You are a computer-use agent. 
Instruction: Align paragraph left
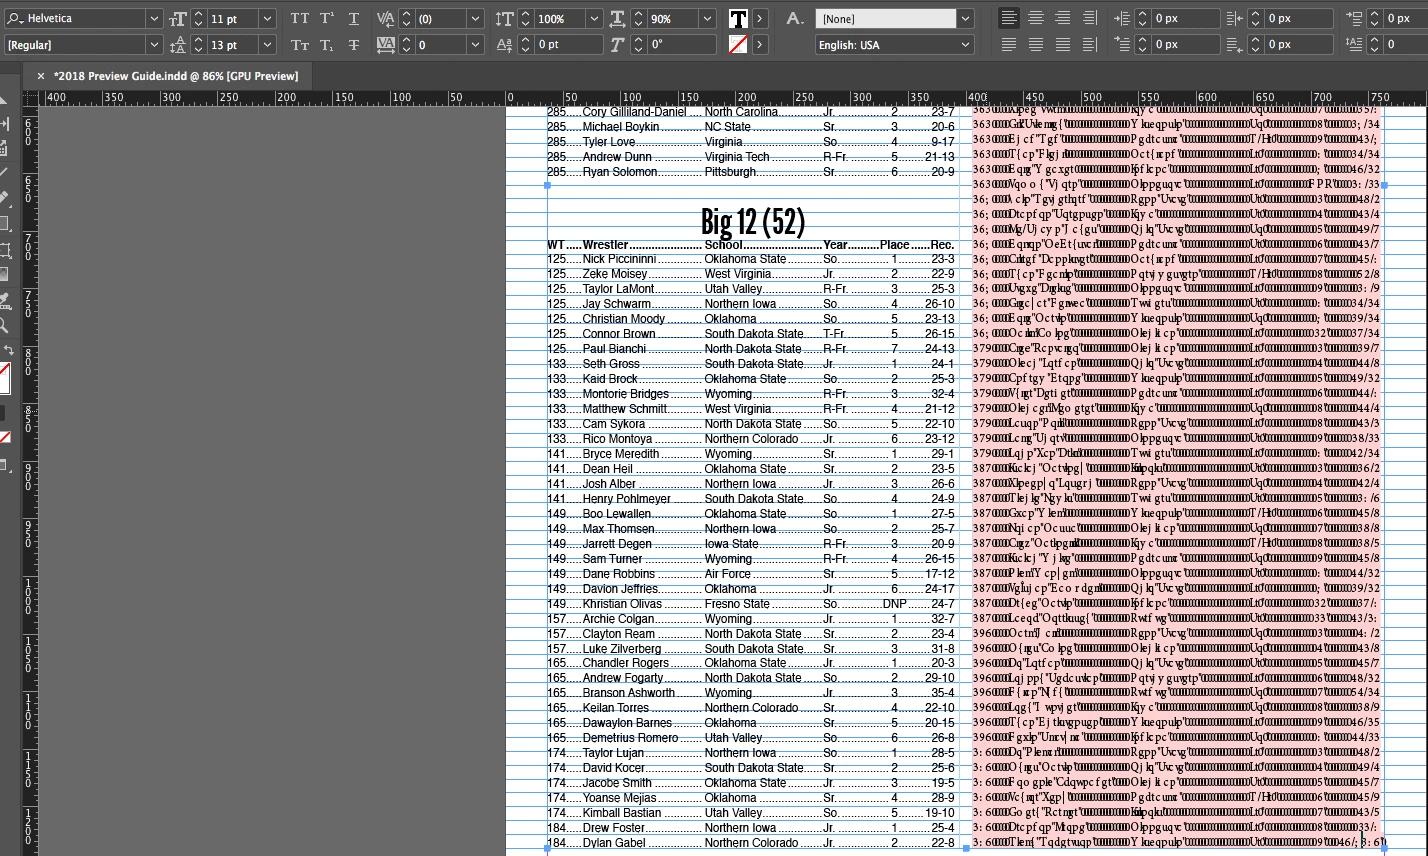click(x=1010, y=19)
